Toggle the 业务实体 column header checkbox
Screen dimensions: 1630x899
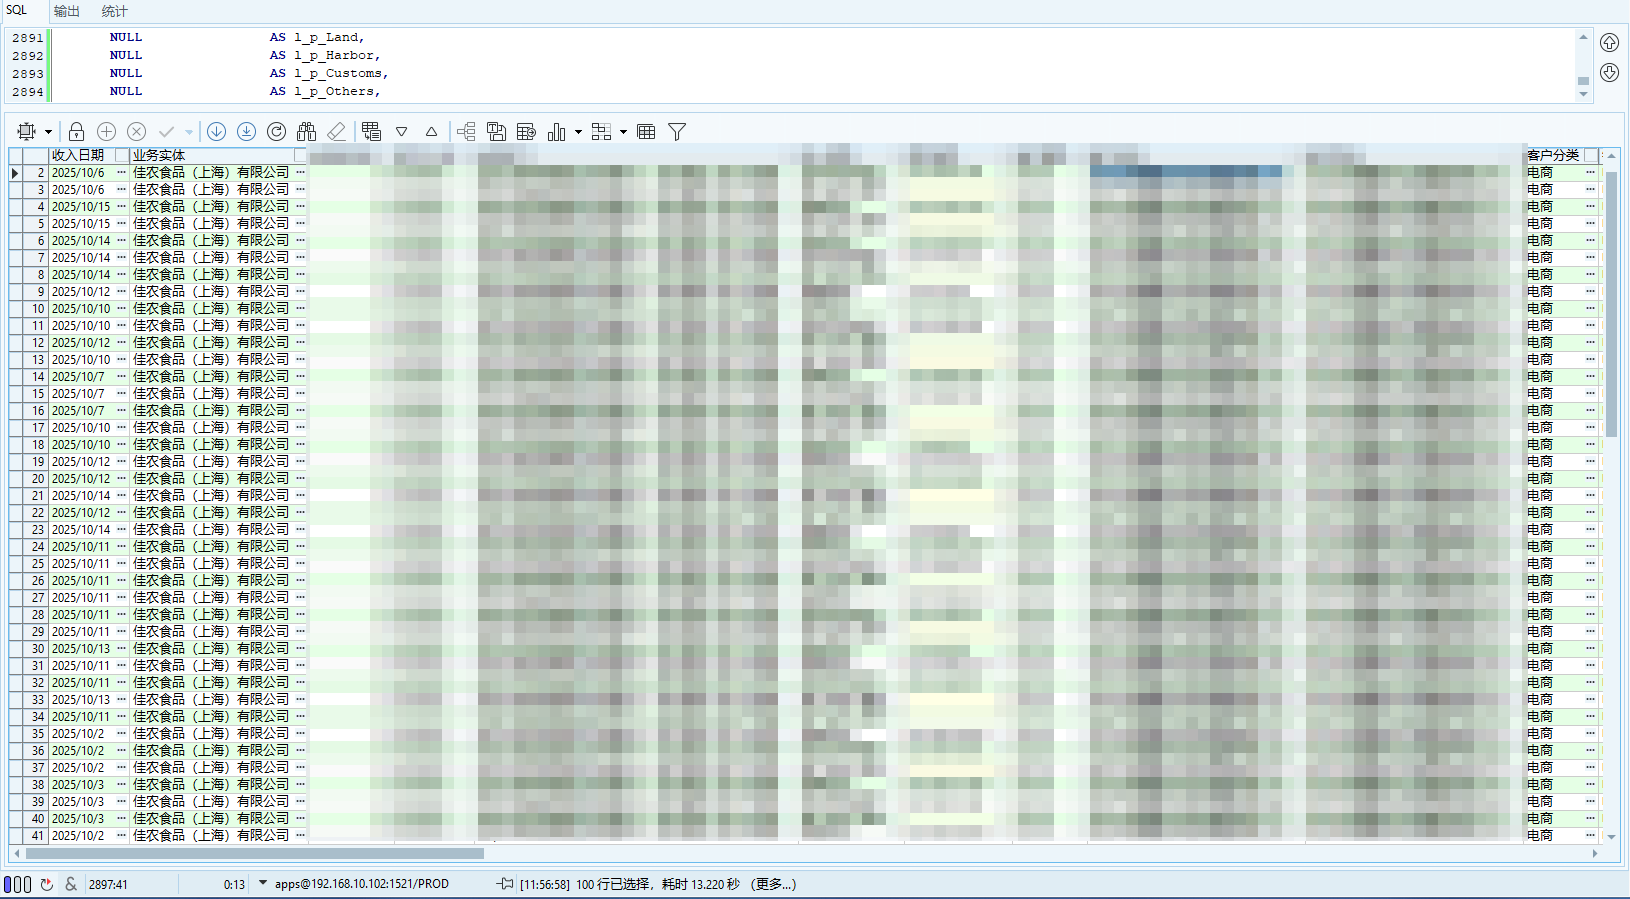pyautogui.click(x=300, y=155)
